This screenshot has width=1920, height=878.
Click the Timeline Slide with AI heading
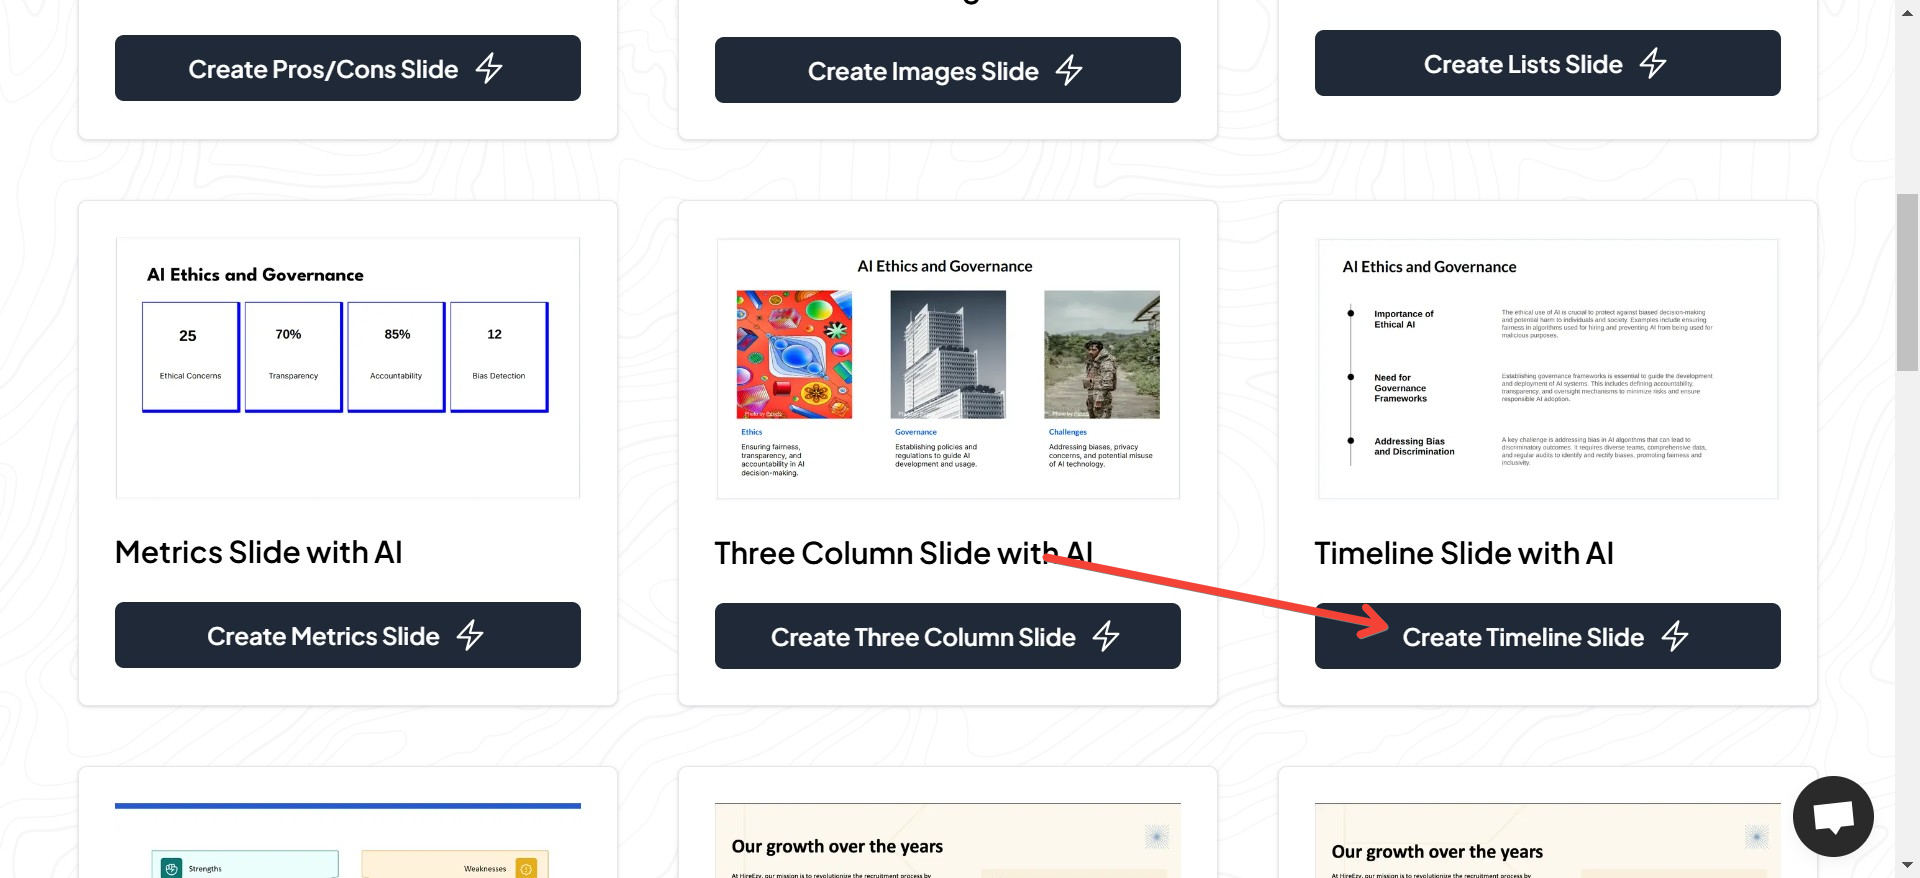tap(1463, 553)
